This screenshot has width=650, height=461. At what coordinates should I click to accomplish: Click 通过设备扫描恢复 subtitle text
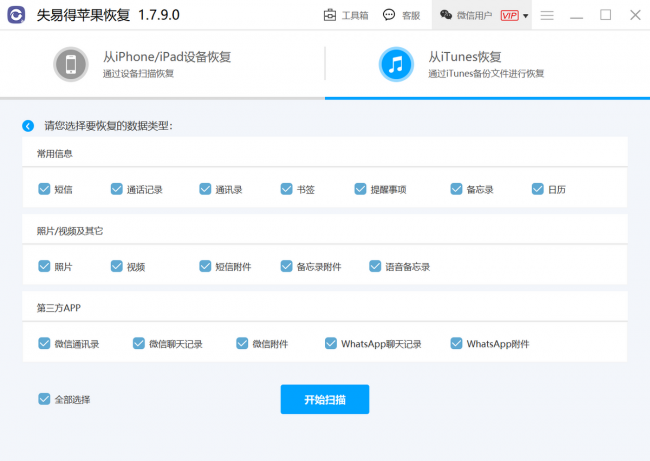click(x=138, y=74)
